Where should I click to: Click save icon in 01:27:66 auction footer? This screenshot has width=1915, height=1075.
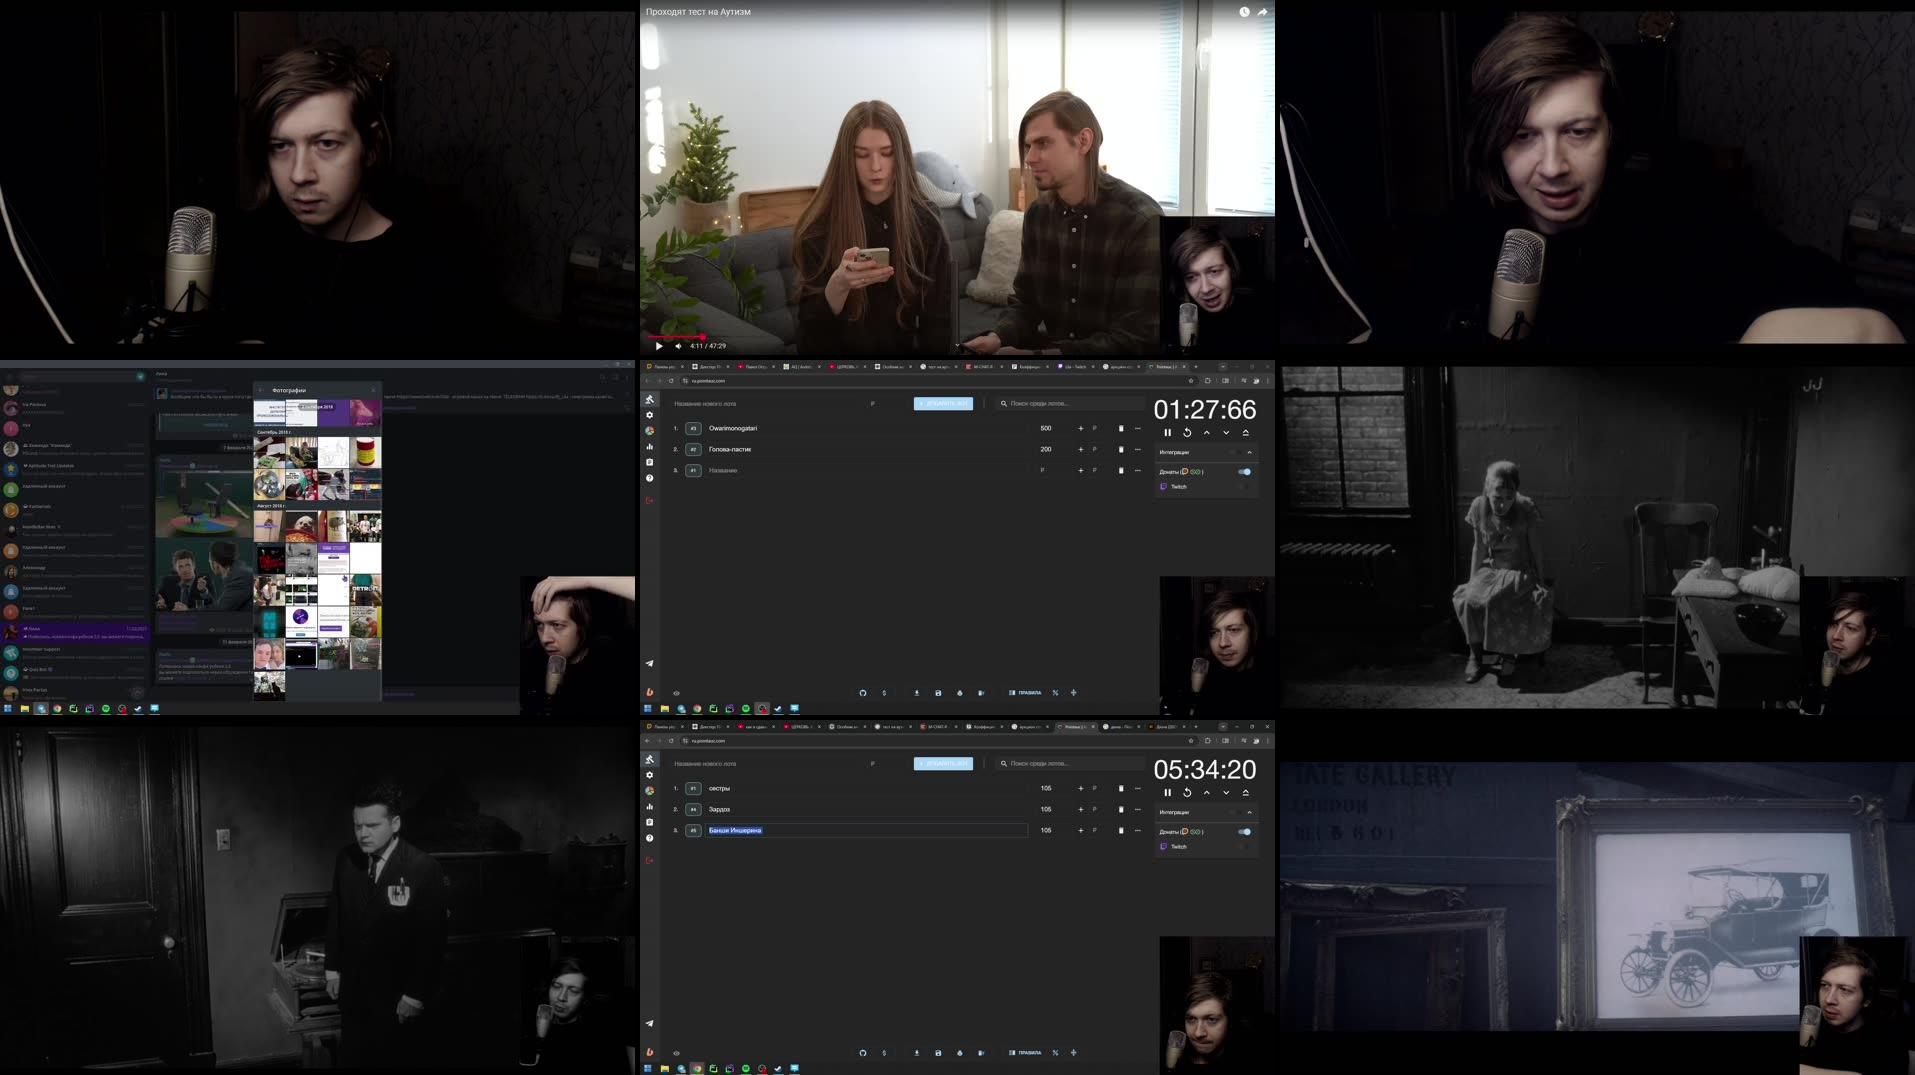click(x=938, y=692)
